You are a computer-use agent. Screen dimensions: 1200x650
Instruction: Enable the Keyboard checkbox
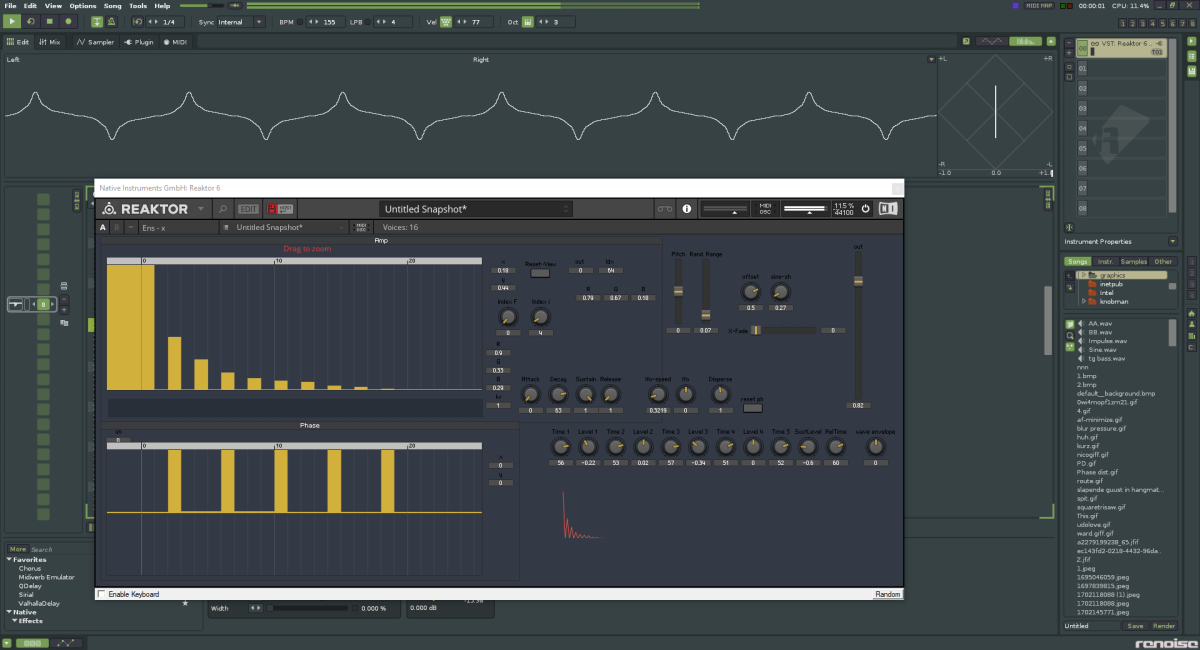(102, 594)
